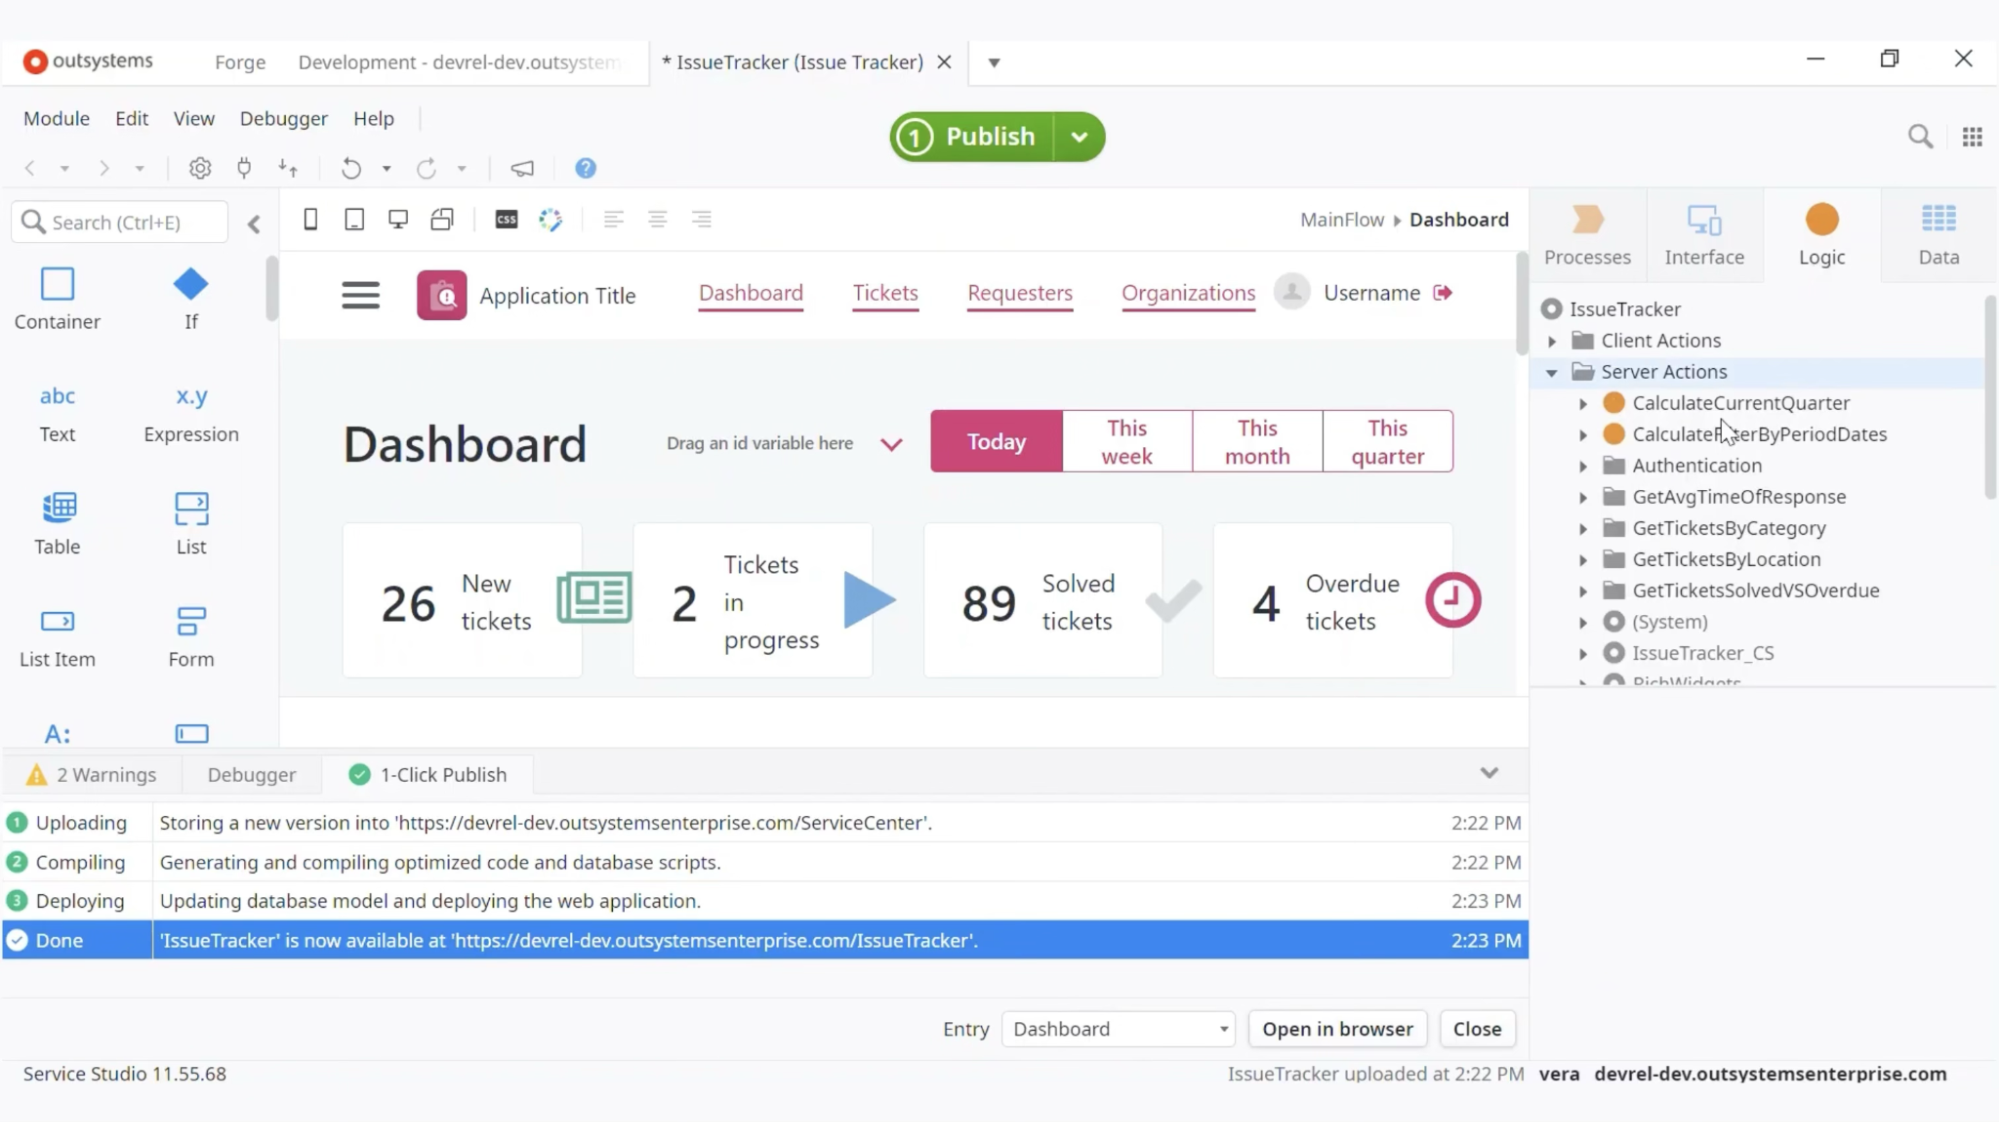Expand the GetTicketsByCategory folder

1583,529
